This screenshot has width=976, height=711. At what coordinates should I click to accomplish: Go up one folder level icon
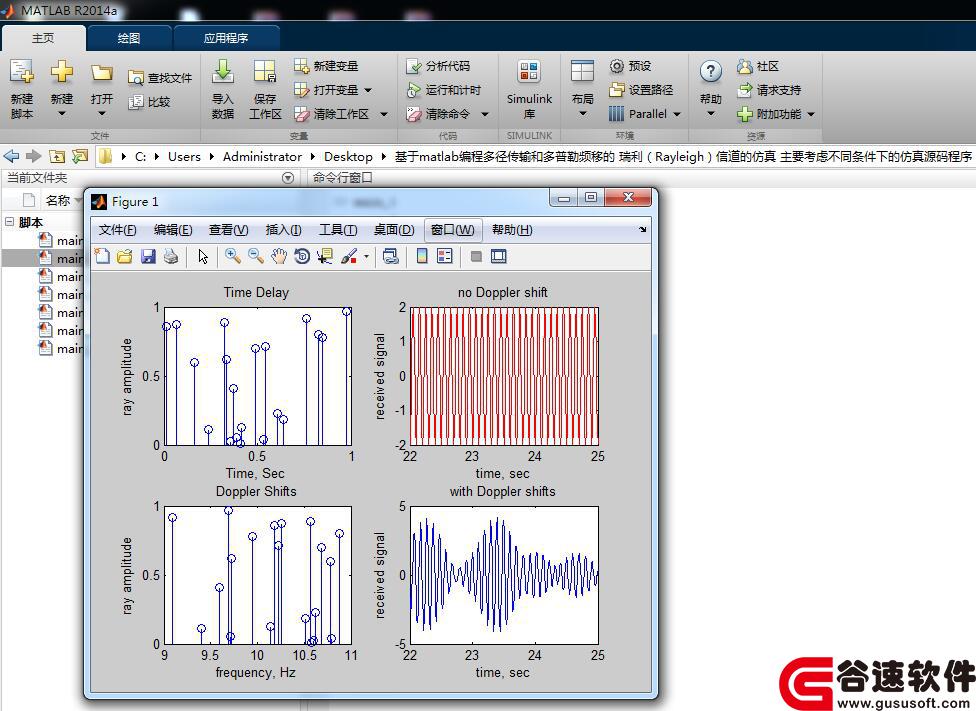57,156
